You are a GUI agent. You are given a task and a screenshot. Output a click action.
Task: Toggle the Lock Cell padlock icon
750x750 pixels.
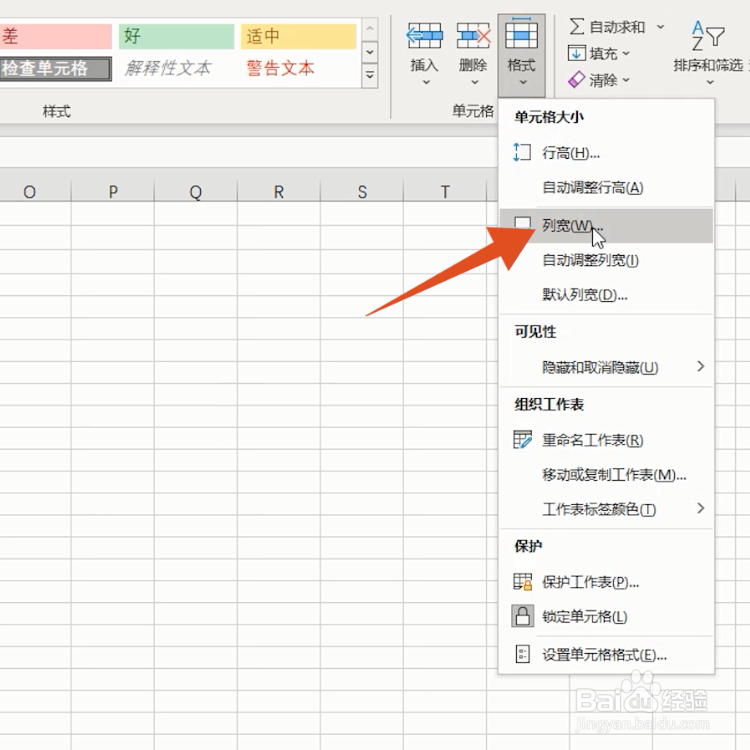[x=522, y=616]
